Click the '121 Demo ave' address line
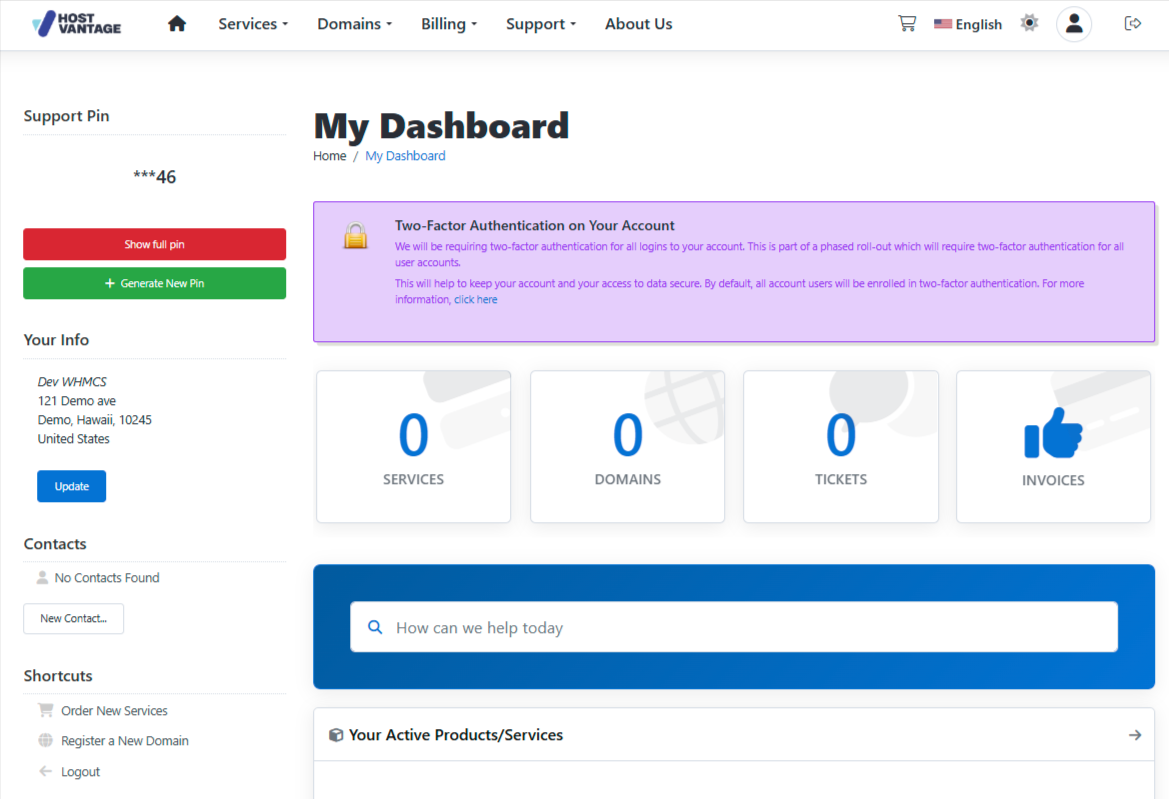Screen dimensions: 1169x799 77,400
